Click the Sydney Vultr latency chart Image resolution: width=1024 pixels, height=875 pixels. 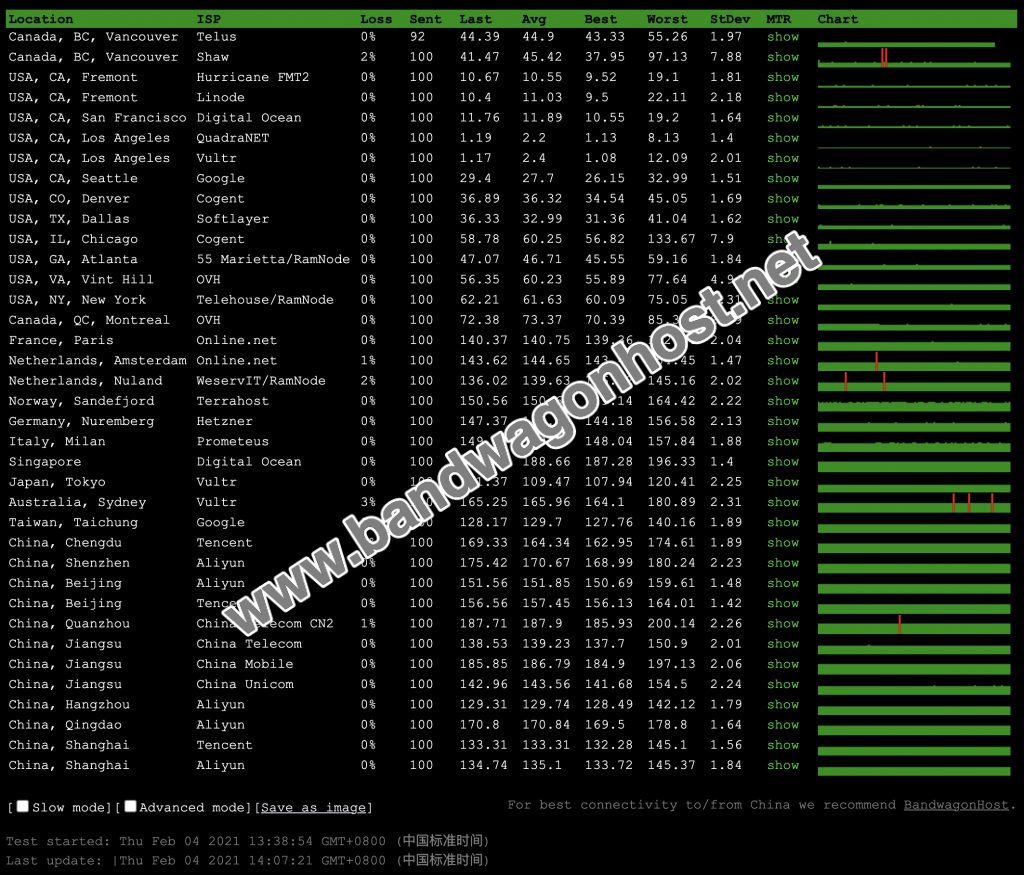tap(914, 503)
